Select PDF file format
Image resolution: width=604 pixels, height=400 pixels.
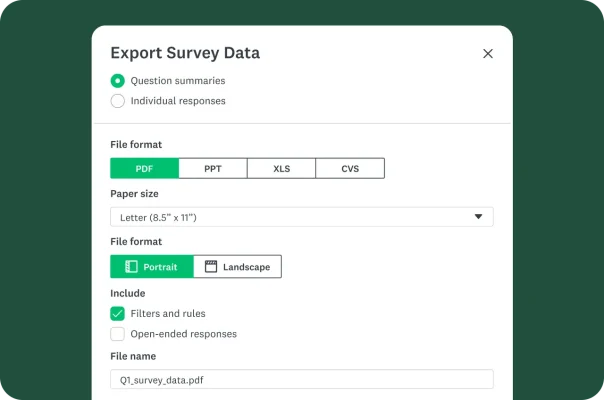click(x=144, y=168)
